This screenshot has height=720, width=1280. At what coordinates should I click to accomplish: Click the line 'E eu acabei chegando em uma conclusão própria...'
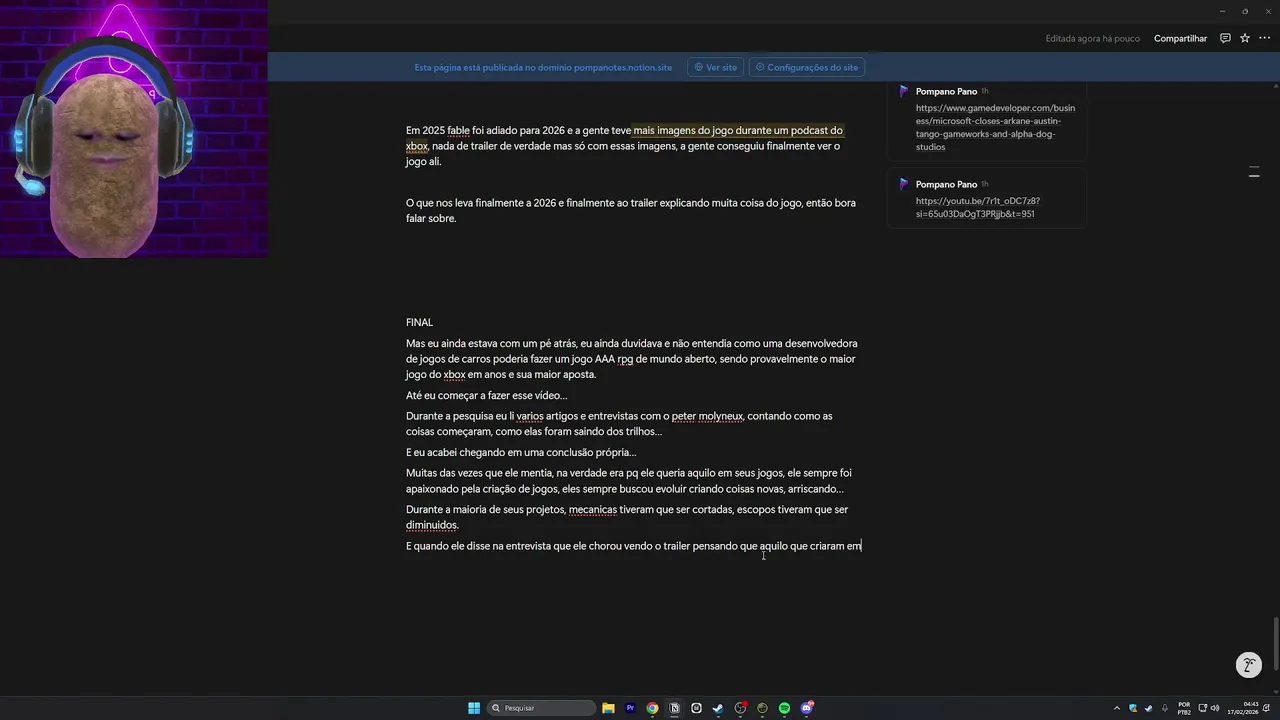[521, 452]
